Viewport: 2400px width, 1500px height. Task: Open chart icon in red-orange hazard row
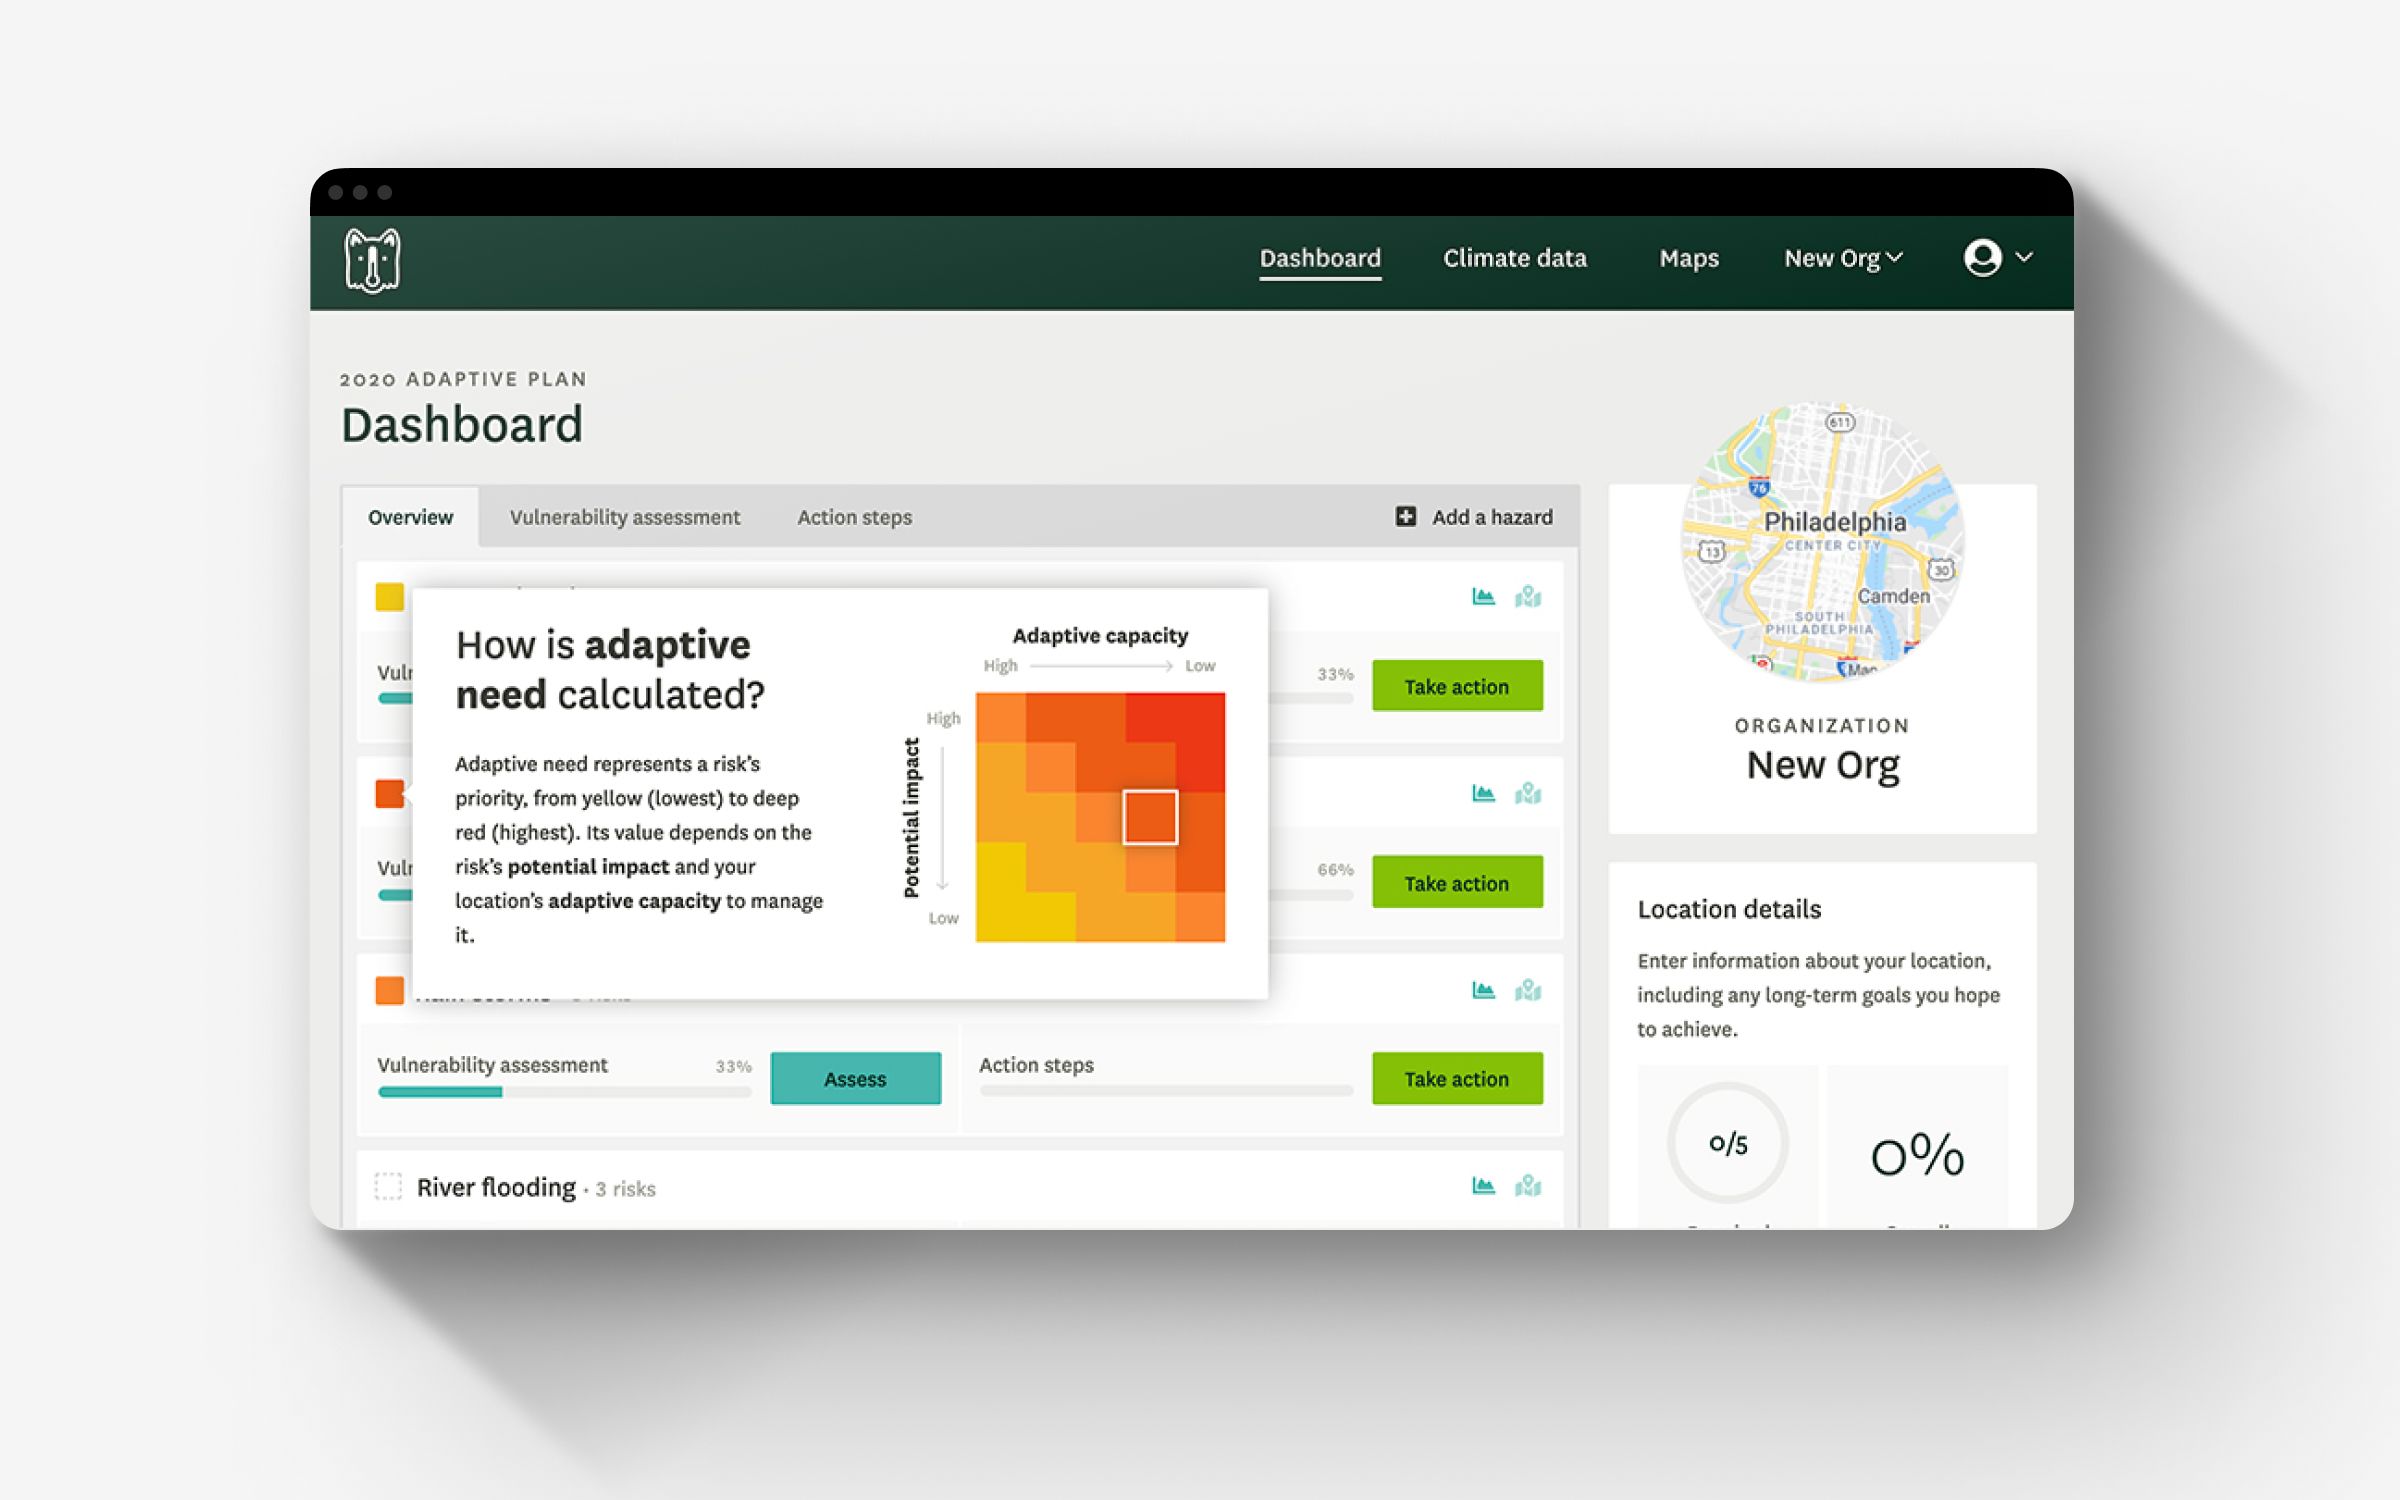(1484, 793)
